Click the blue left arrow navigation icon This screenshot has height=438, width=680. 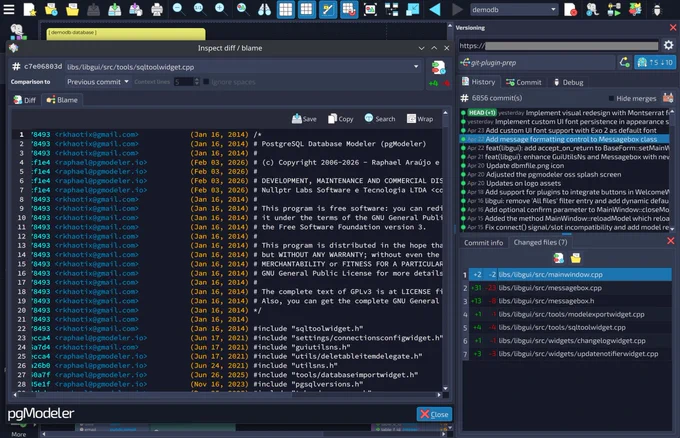(435, 9)
